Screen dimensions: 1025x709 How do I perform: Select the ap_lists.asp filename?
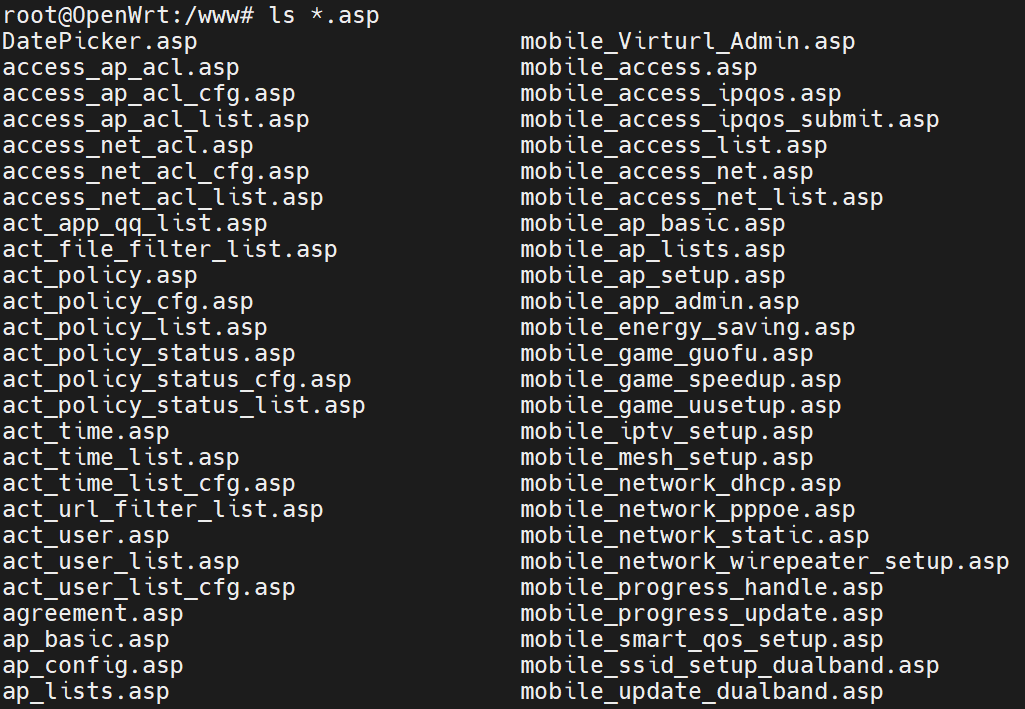(x=86, y=692)
